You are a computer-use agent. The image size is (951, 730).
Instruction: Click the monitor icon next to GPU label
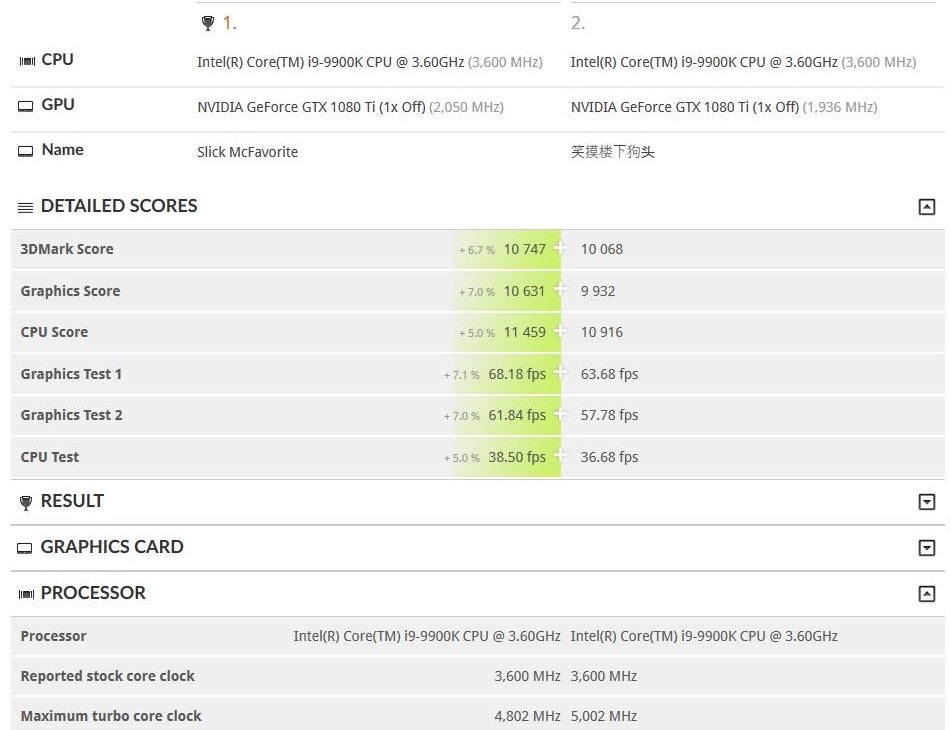click(x=26, y=105)
